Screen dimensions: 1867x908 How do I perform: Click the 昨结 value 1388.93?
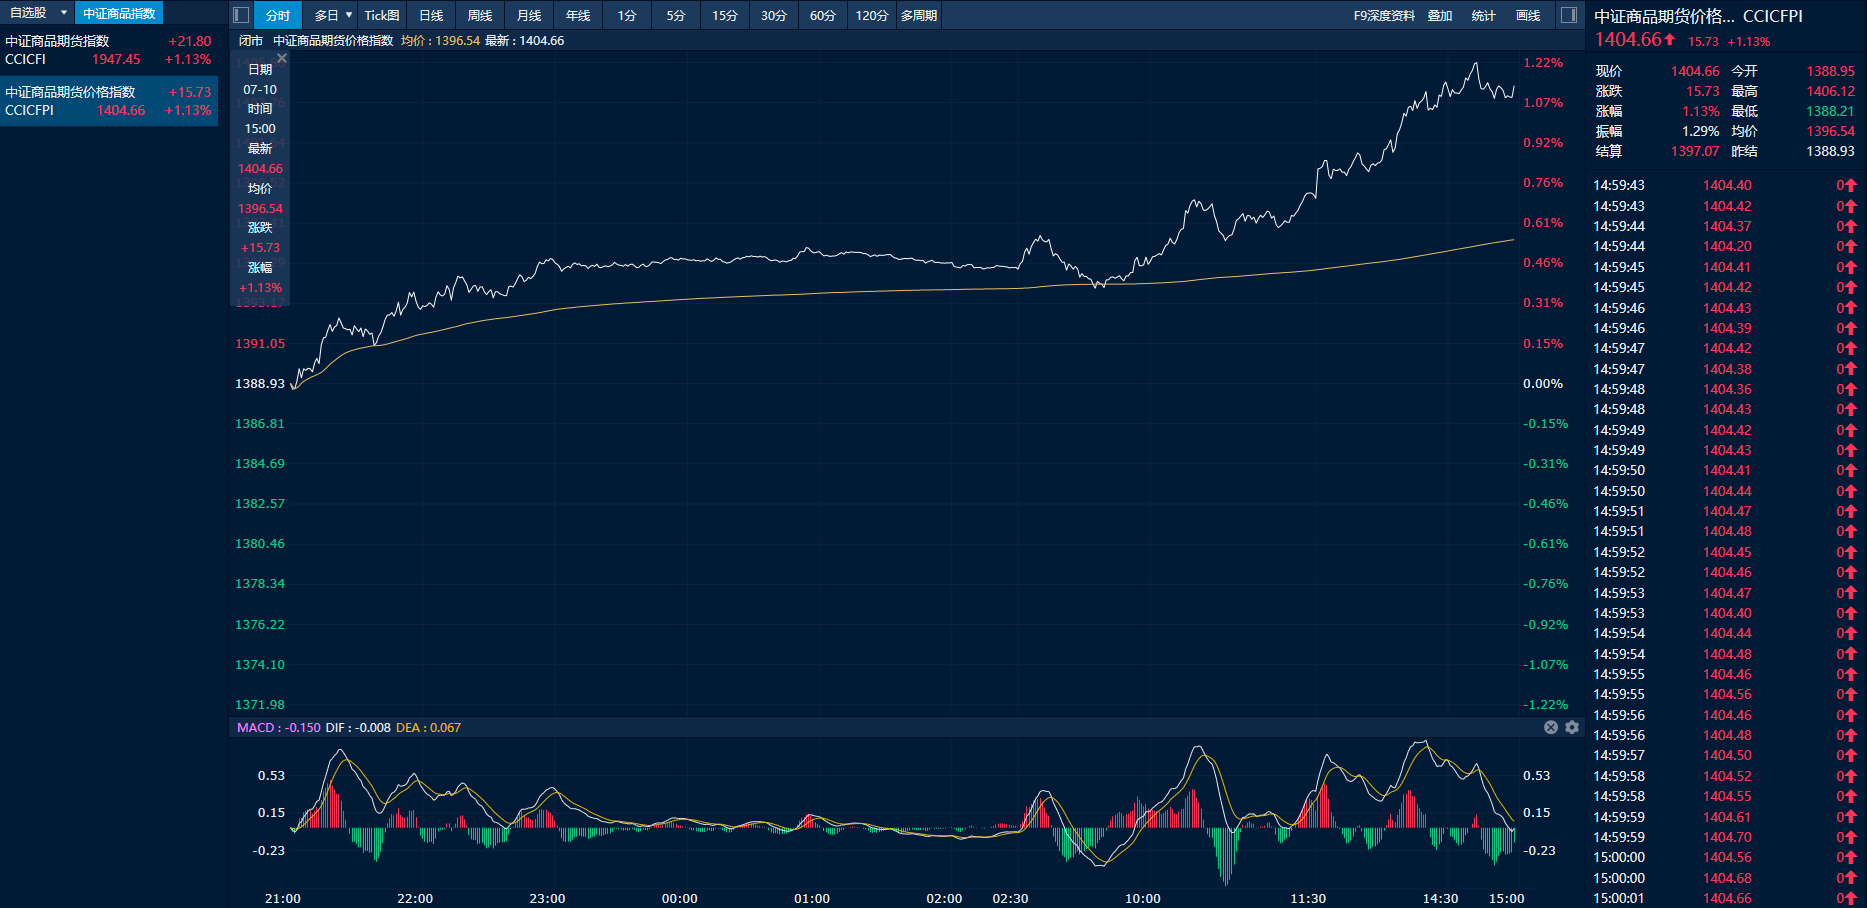pyautogui.click(x=1830, y=151)
